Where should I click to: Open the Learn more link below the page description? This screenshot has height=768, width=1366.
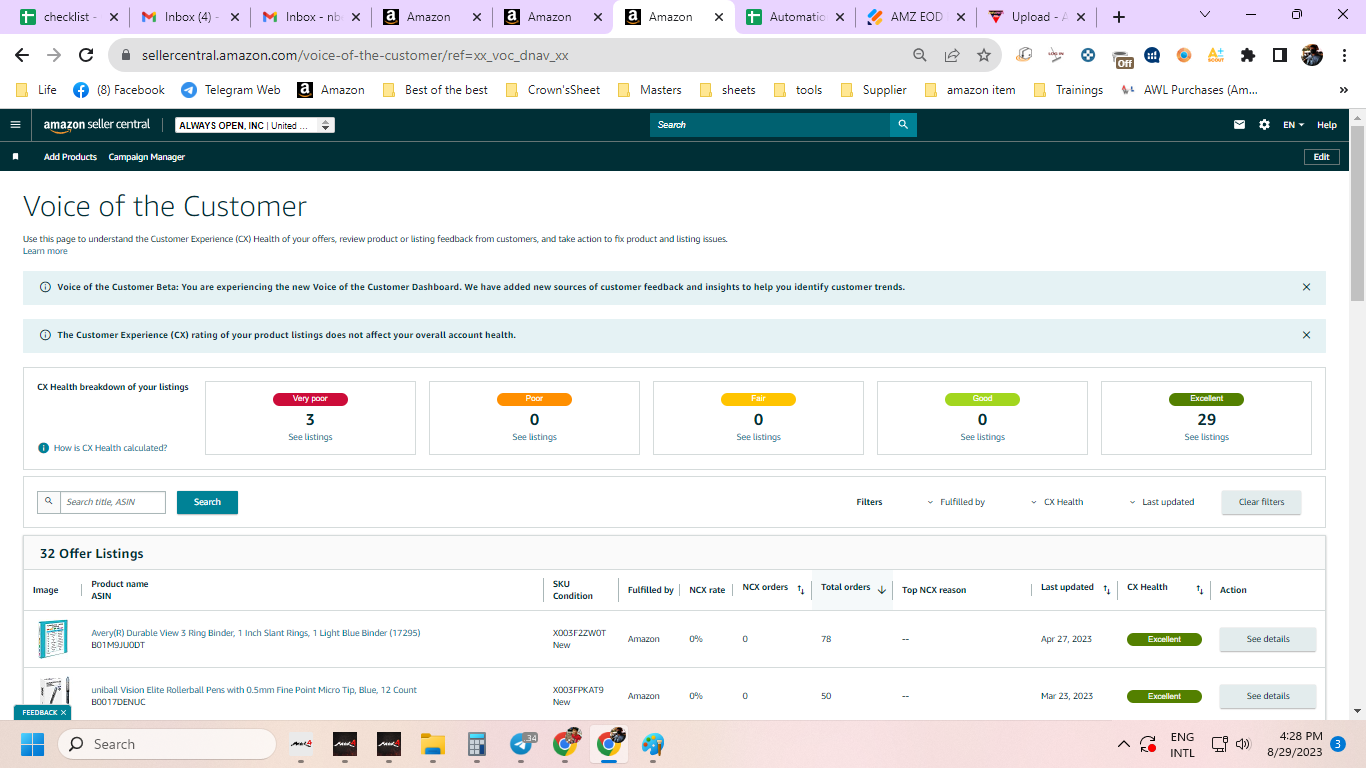pyautogui.click(x=45, y=251)
